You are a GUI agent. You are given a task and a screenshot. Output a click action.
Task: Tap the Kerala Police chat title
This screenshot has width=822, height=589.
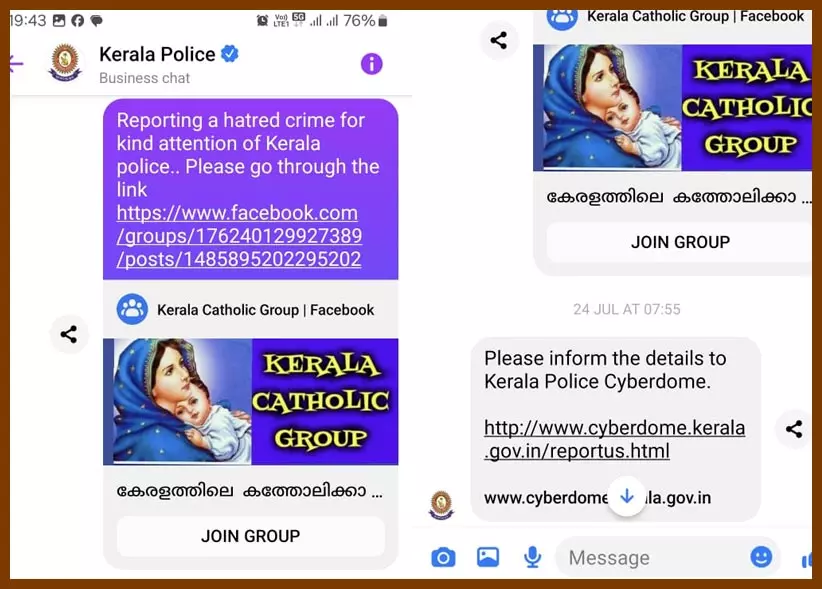click(x=157, y=54)
